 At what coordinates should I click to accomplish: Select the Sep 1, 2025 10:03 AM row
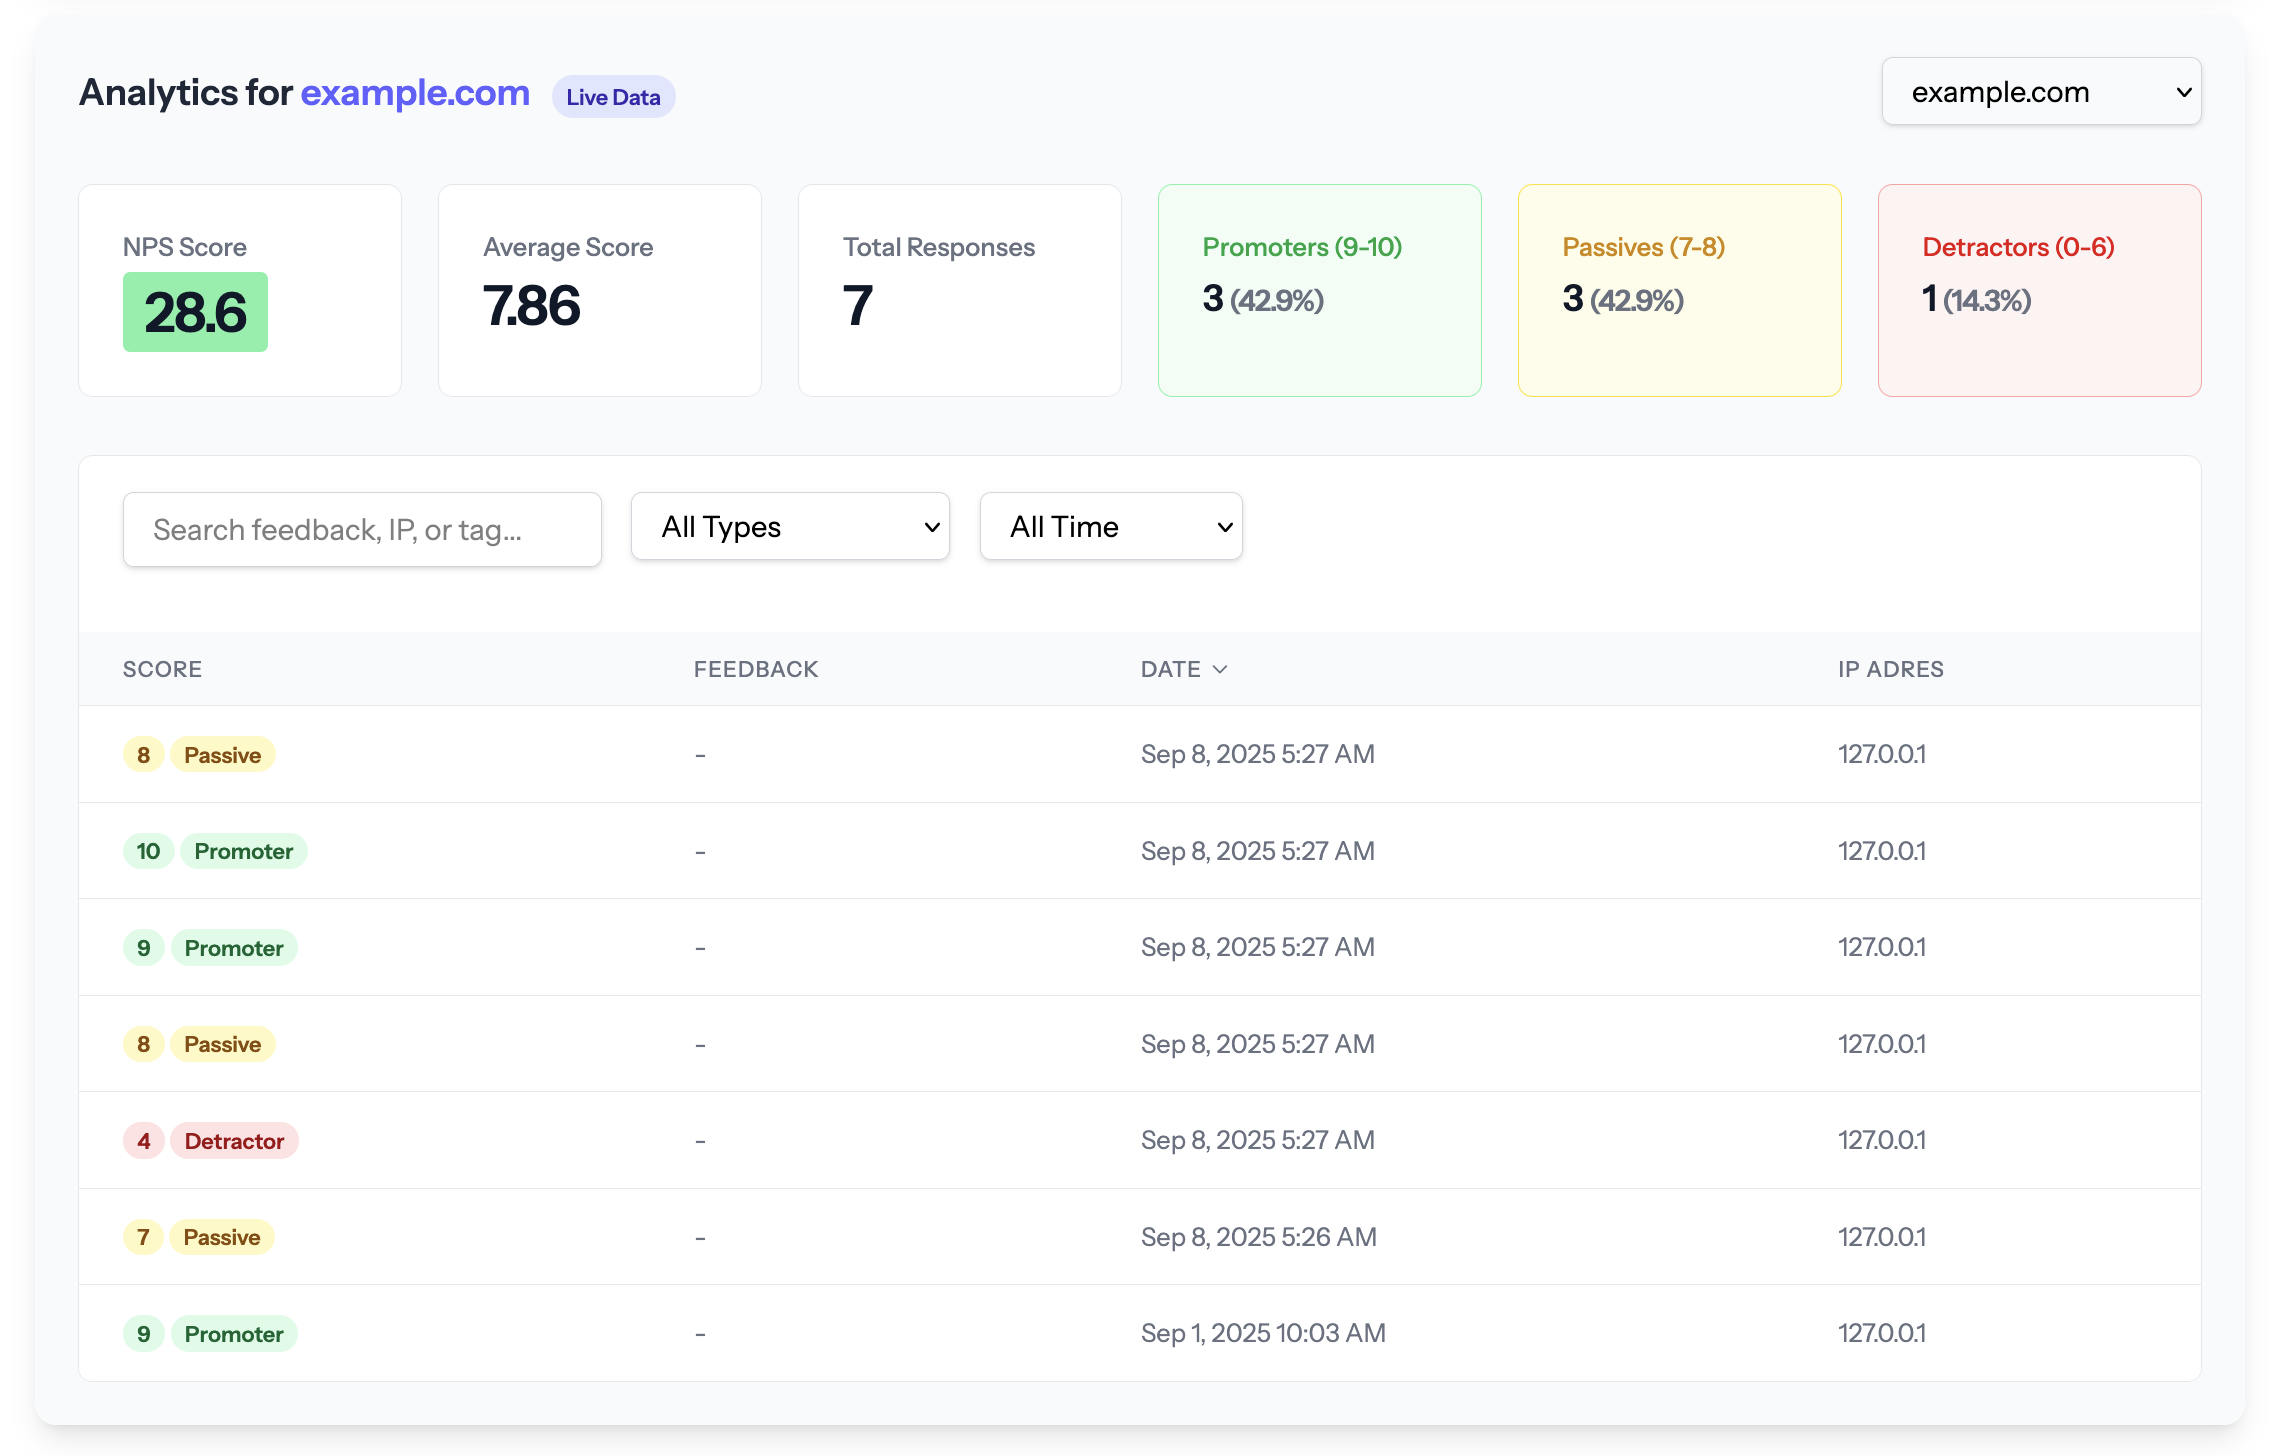point(1262,1333)
